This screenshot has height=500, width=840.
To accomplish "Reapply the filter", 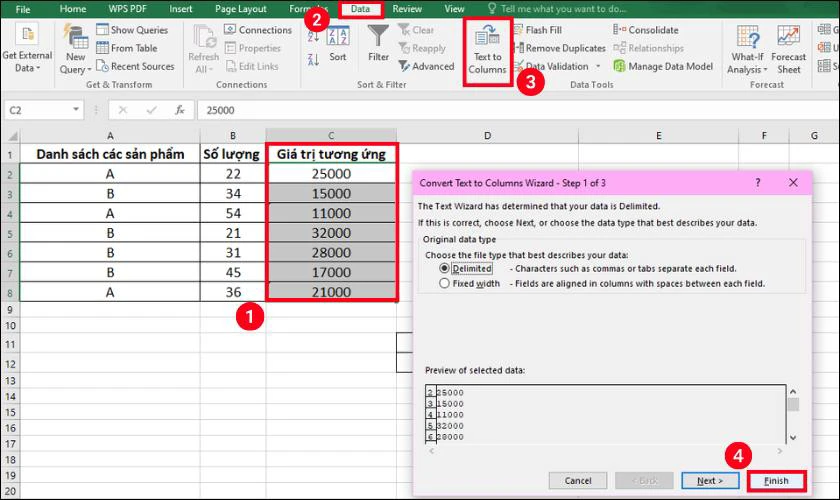I will [422, 48].
